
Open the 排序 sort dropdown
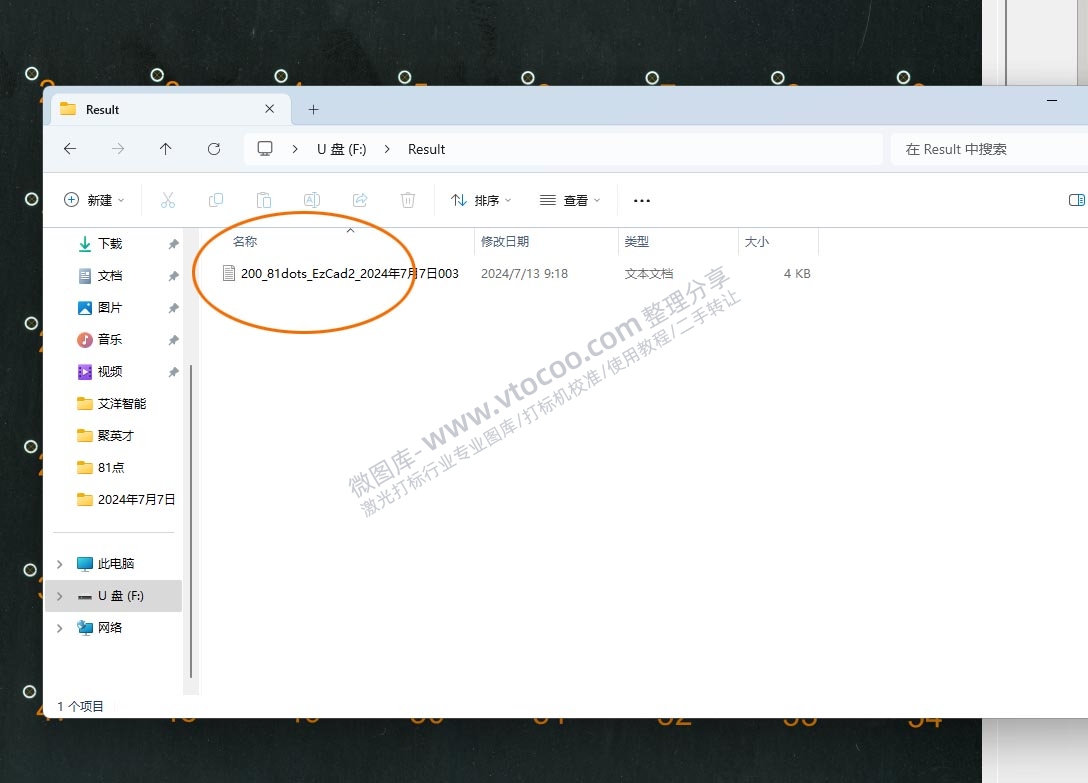pyautogui.click(x=481, y=200)
